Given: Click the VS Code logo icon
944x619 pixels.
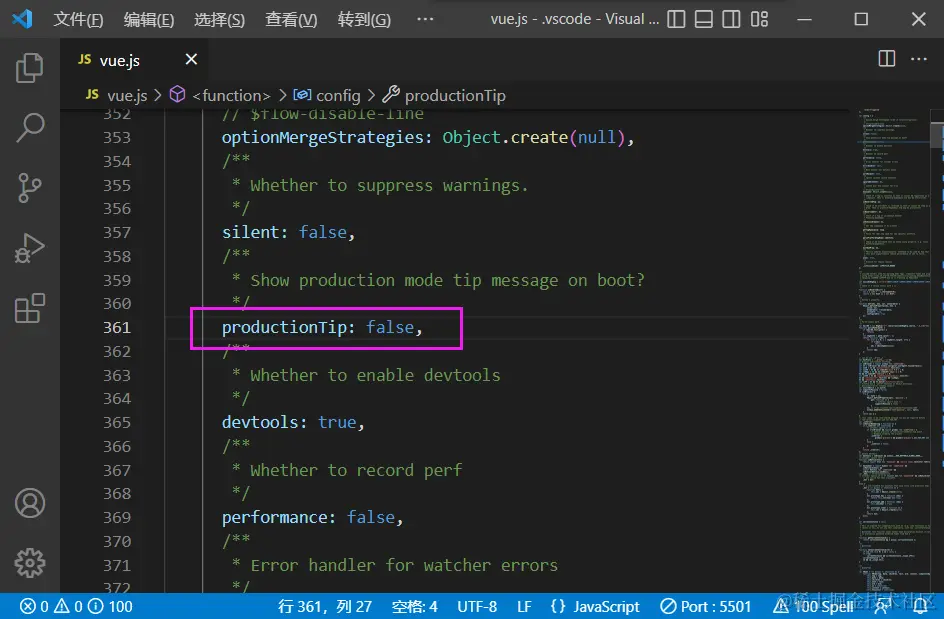Looking at the screenshot, I should [x=22, y=19].
